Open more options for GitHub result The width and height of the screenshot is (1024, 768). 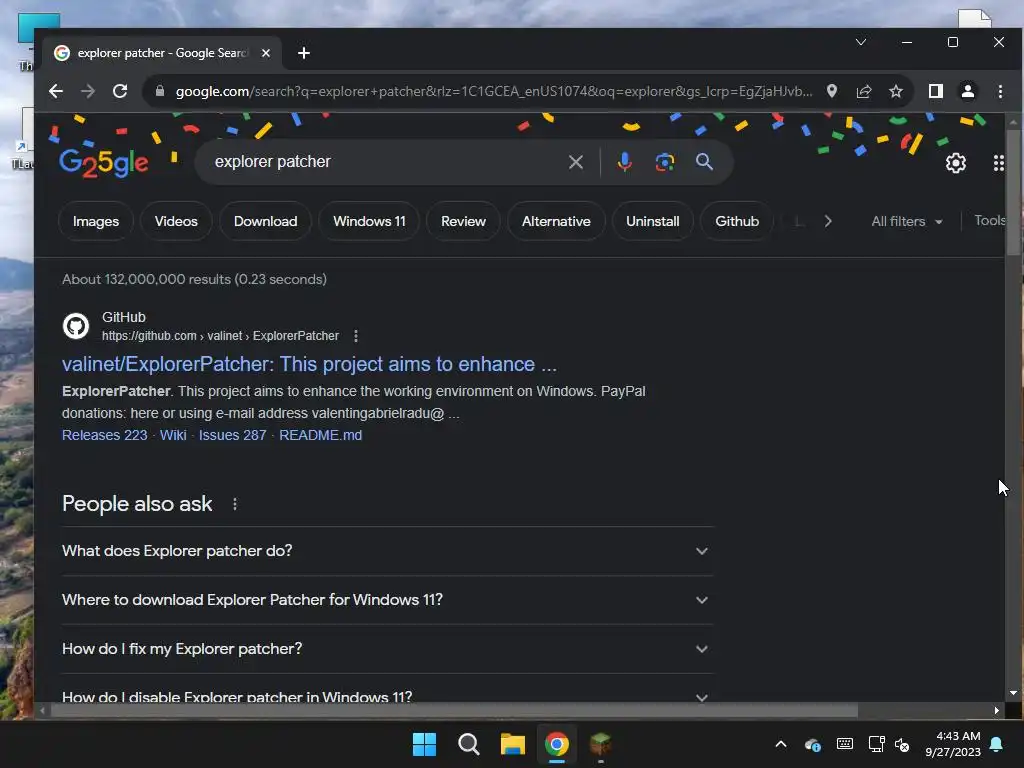pyautogui.click(x=356, y=336)
